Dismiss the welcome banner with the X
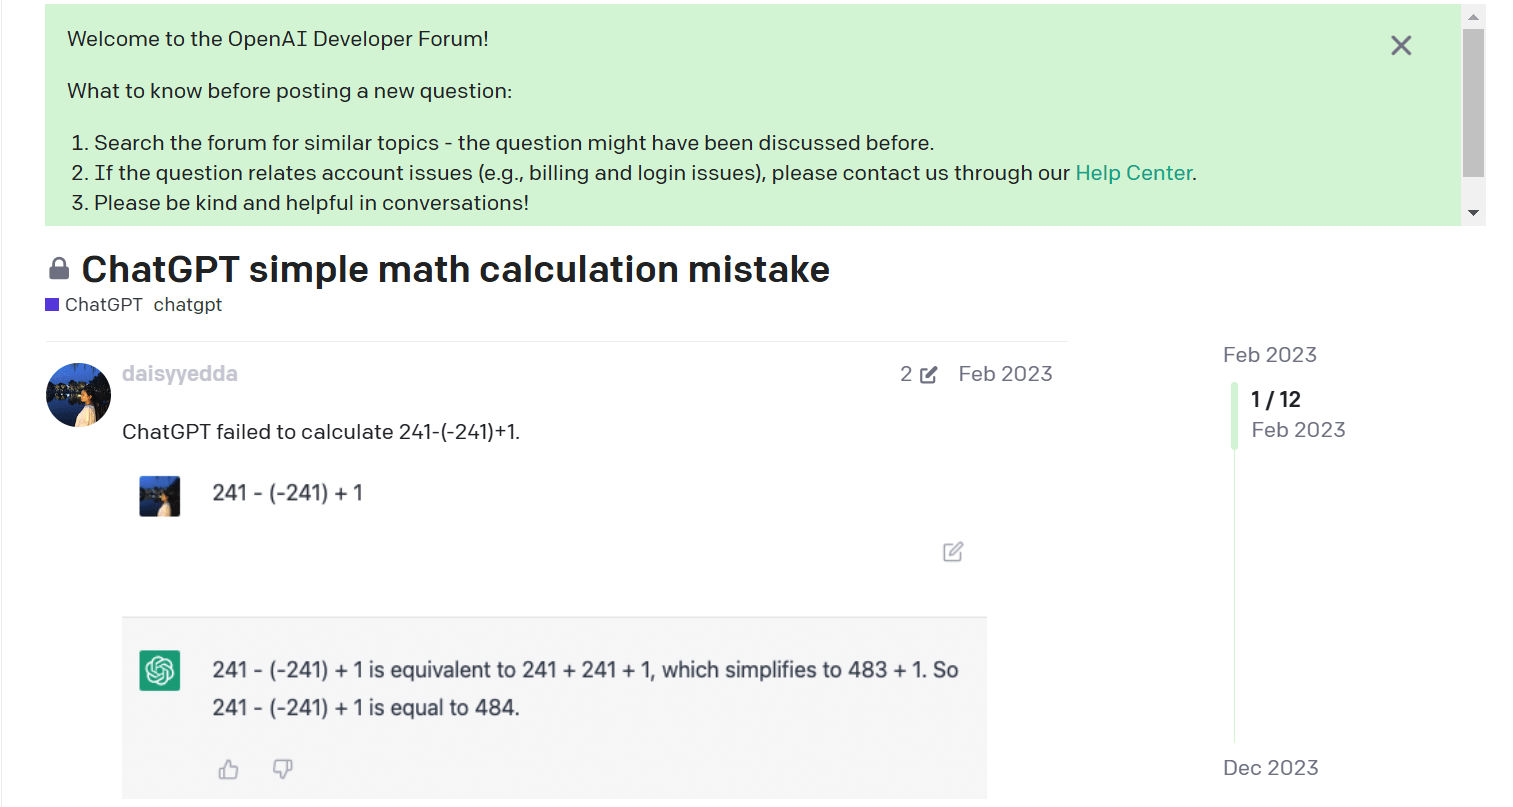Image resolution: width=1513 pixels, height=807 pixels. 1401,46
